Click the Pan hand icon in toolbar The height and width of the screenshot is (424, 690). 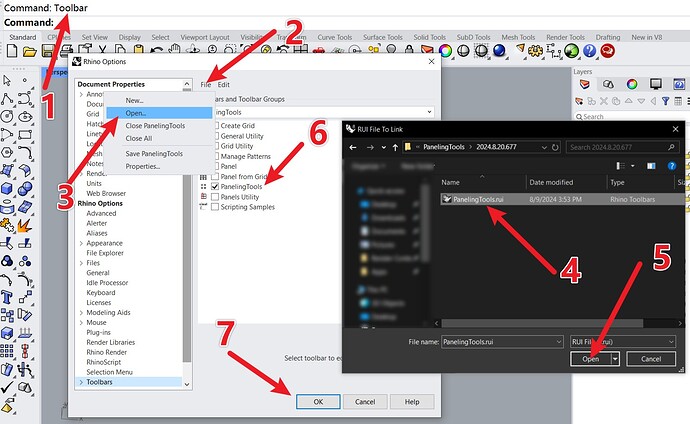(175, 50)
